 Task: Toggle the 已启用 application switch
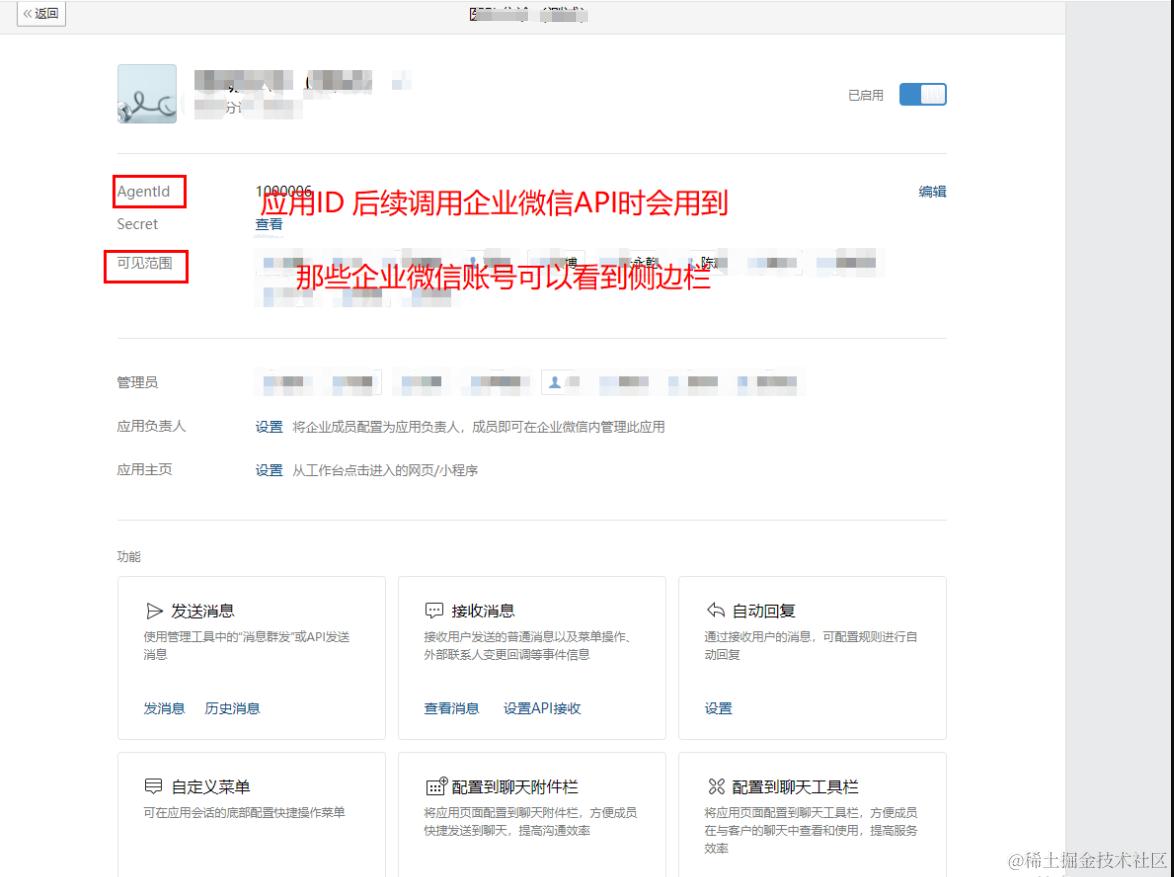tap(922, 94)
